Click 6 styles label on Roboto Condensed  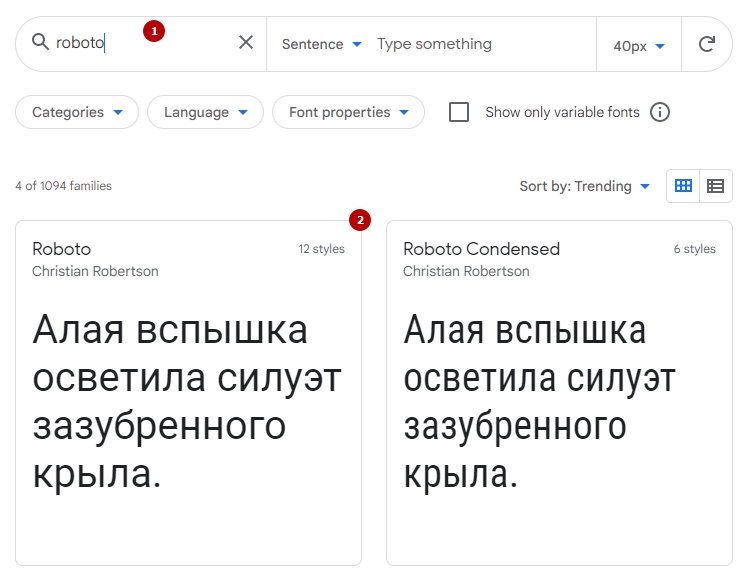(x=694, y=249)
